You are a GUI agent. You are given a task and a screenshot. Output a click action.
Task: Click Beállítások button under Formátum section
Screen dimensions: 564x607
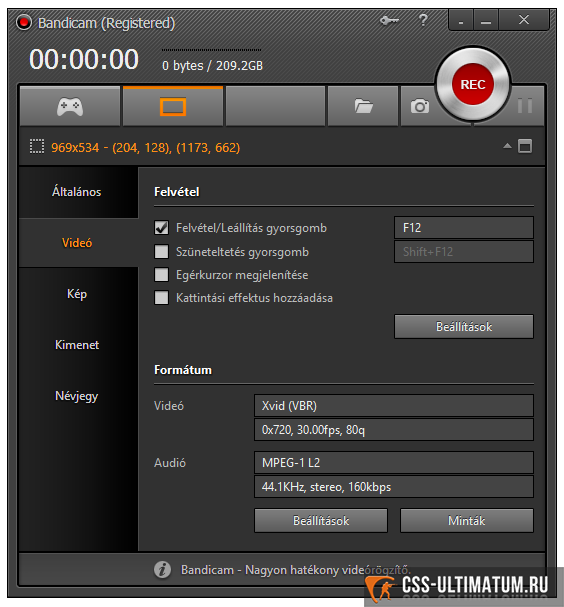point(321,521)
